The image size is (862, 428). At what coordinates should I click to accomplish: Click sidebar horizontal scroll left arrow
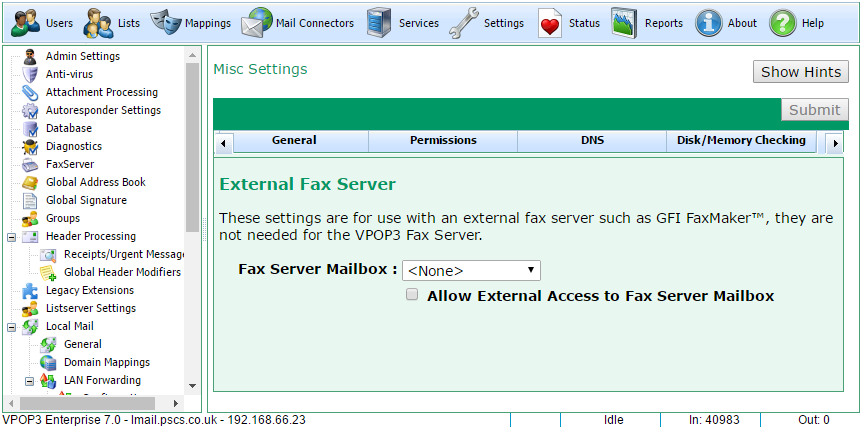point(12,403)
